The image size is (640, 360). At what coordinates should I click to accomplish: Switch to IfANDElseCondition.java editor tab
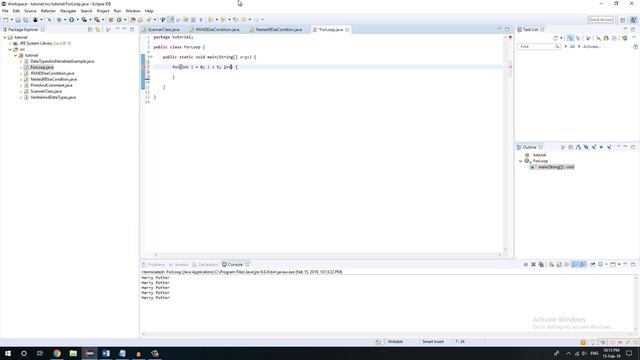coord(217,29)
